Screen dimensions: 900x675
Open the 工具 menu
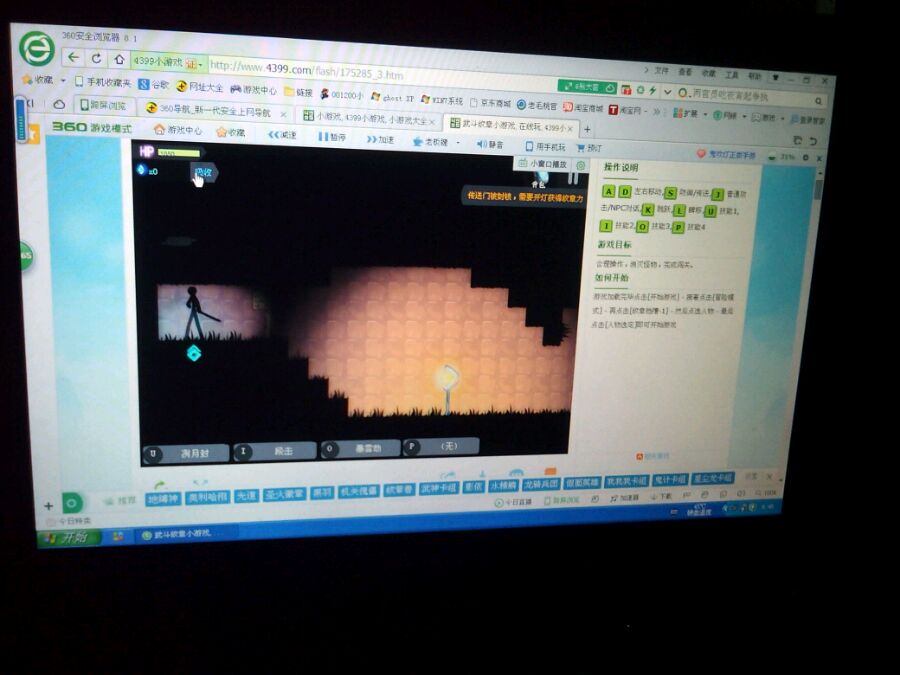pyautogui.click(x=731, y=75)
